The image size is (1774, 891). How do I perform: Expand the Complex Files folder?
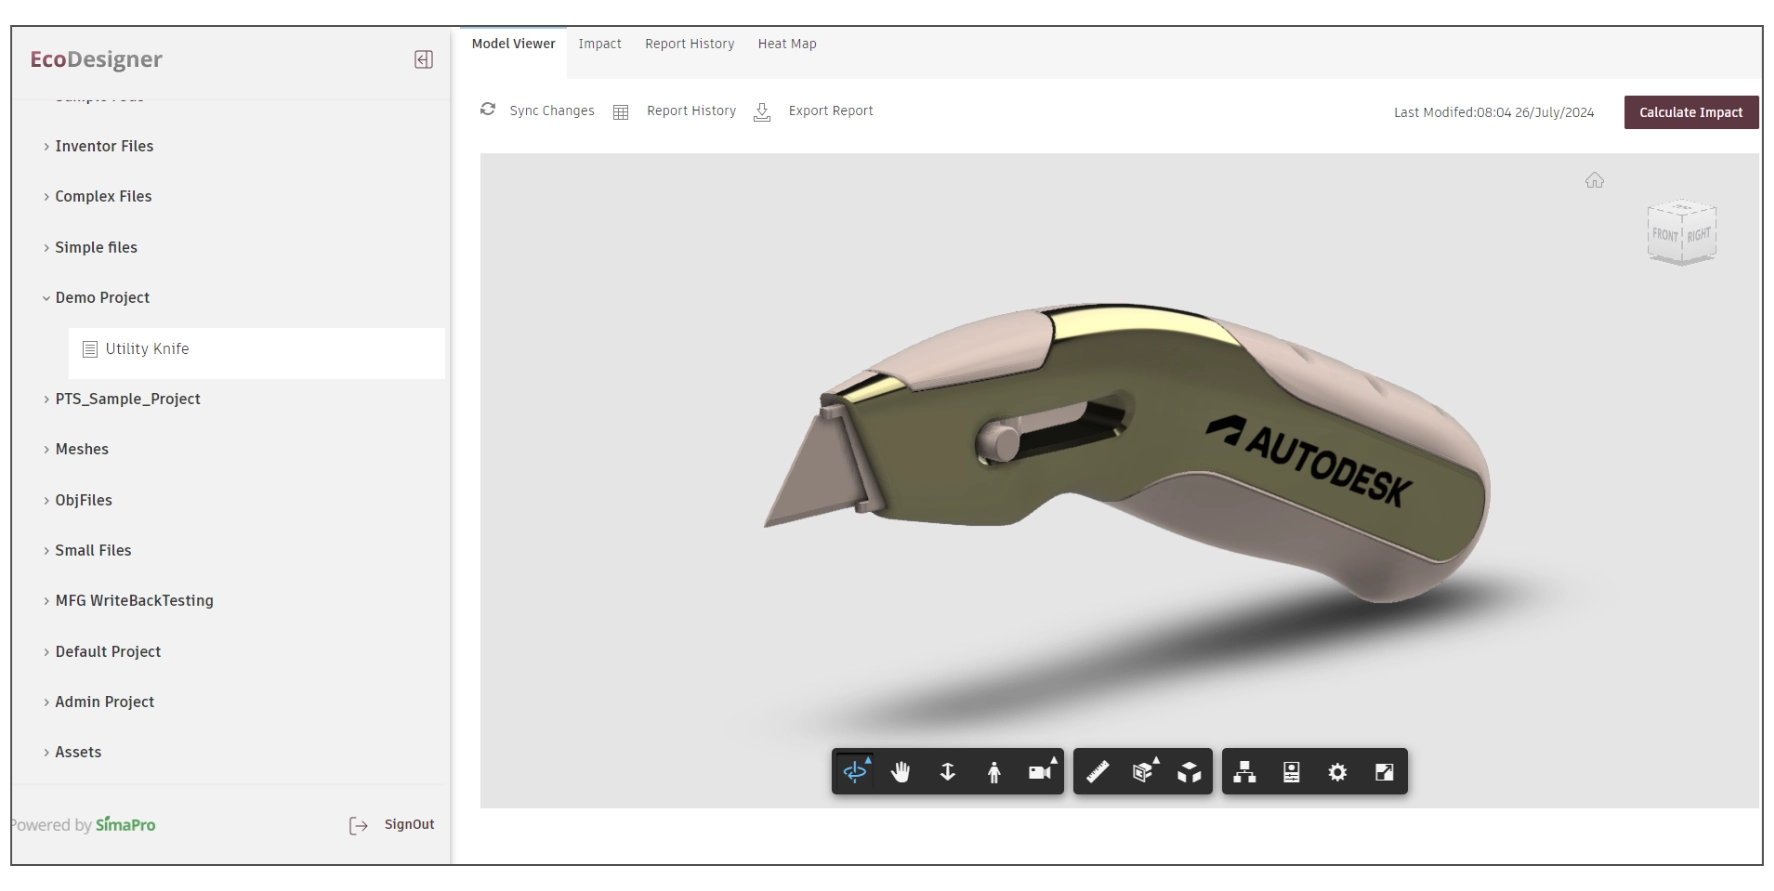(46, 197)
